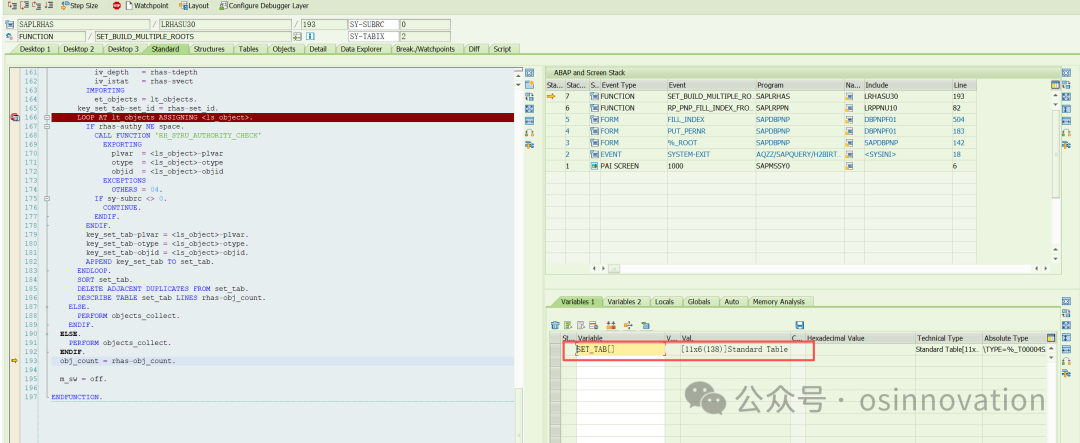1080x443 pixels.
Task: Collapse the LOOP block at line 166
Action: point(47,118)
